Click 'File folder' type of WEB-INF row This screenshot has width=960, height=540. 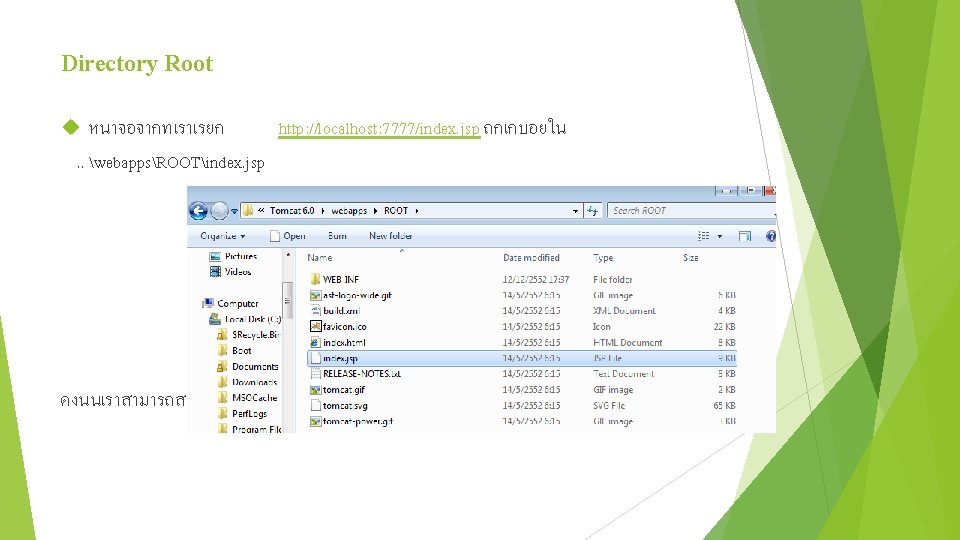tap(612, 279)
